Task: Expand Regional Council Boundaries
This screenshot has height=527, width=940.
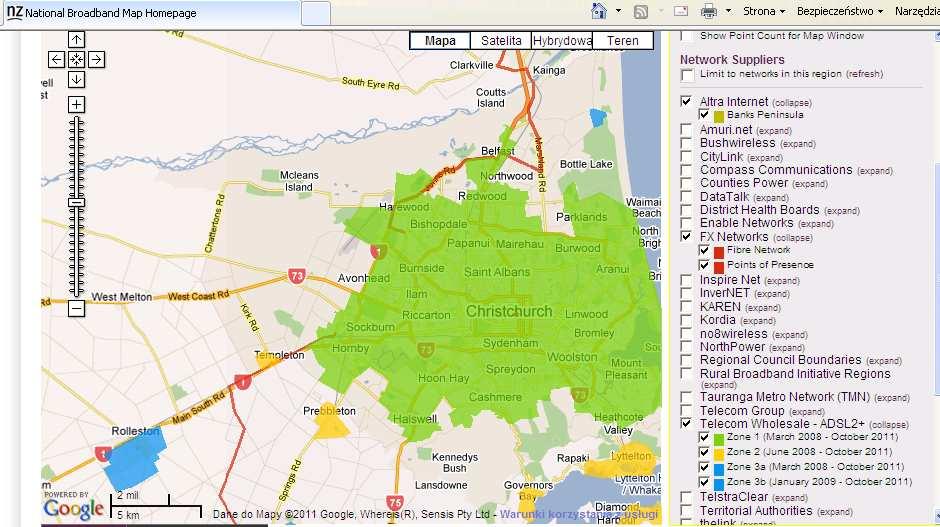Action: tap(884, 361)
